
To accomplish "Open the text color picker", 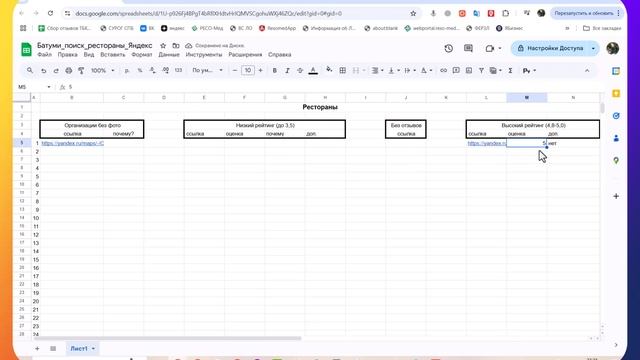I will (x=313, y=71).
